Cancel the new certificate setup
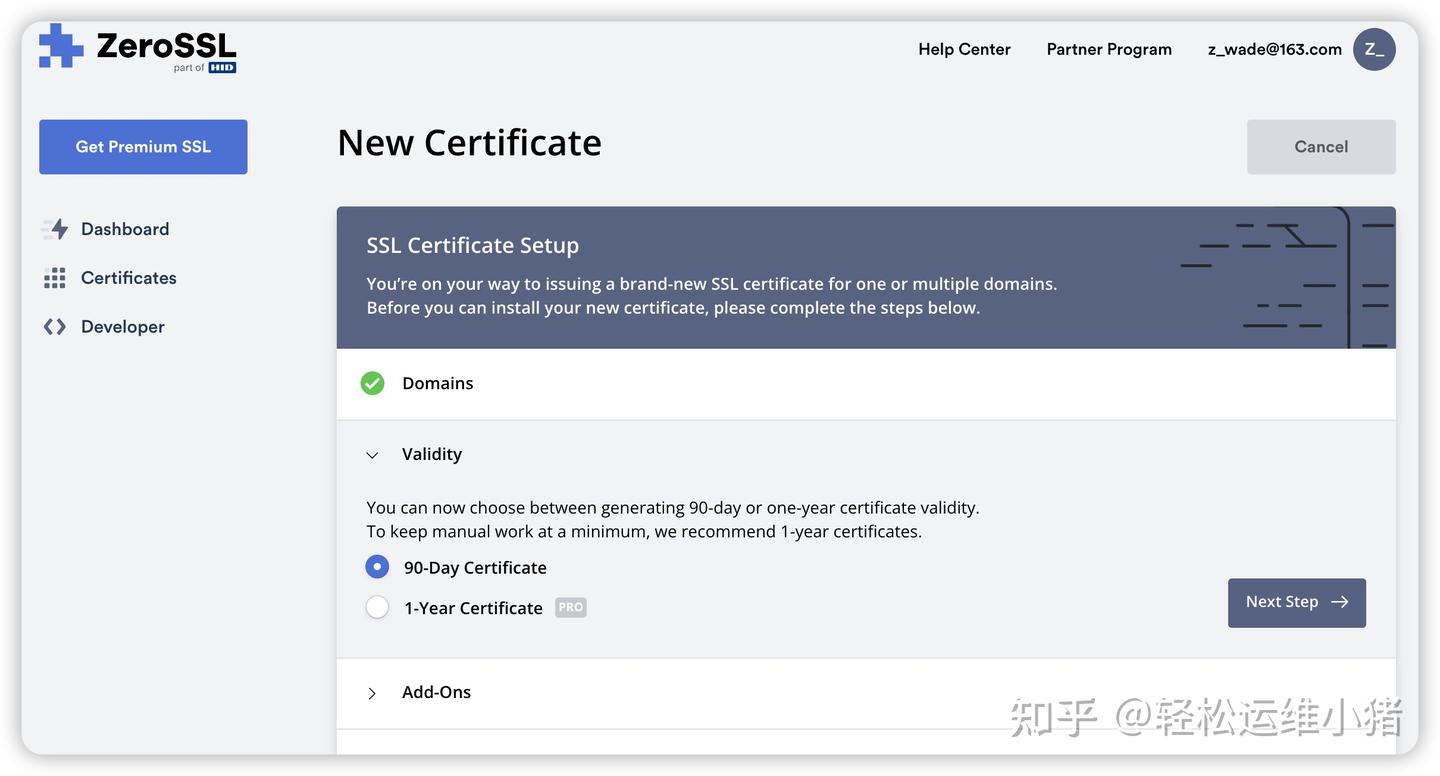The width and height of the screenshot is (1440, 776). (x=1320, y=147)
